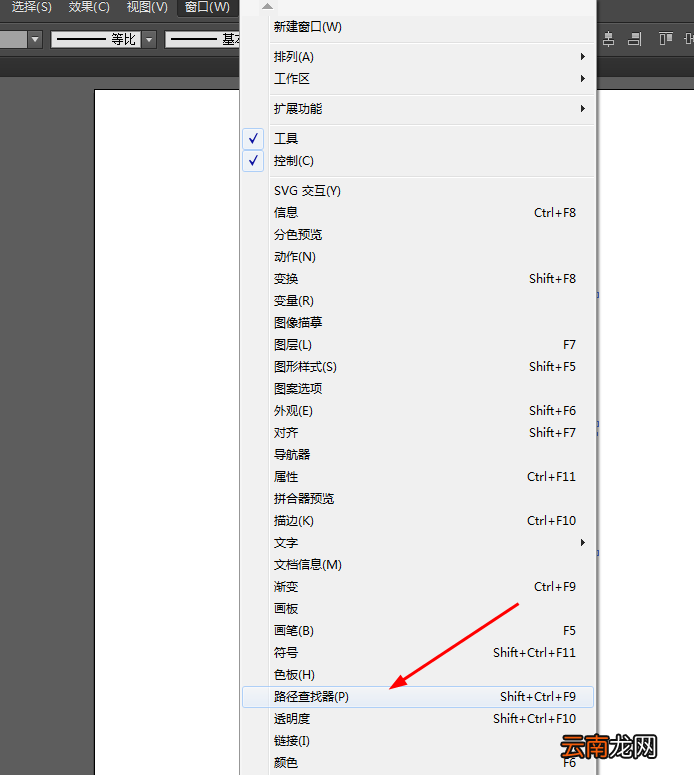Open the gray stroke weight dropdown arrow

[35, 40]
